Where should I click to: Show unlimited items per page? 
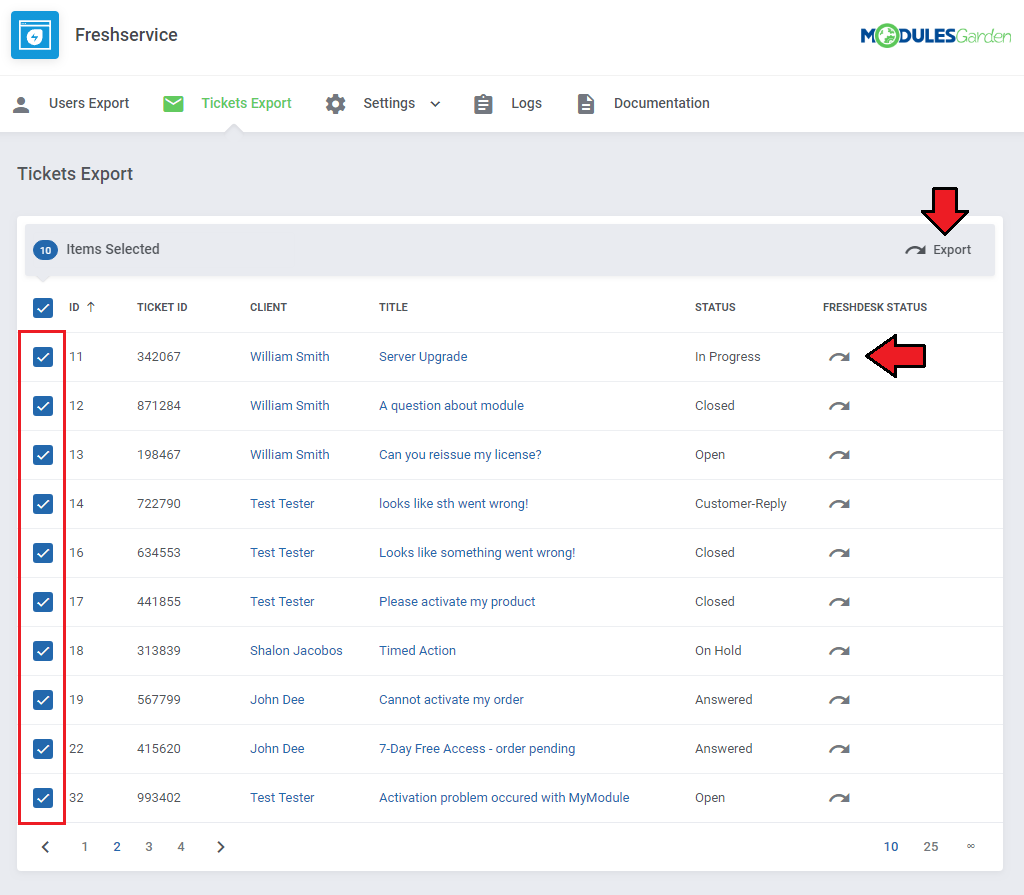click(x=970, y=847)
